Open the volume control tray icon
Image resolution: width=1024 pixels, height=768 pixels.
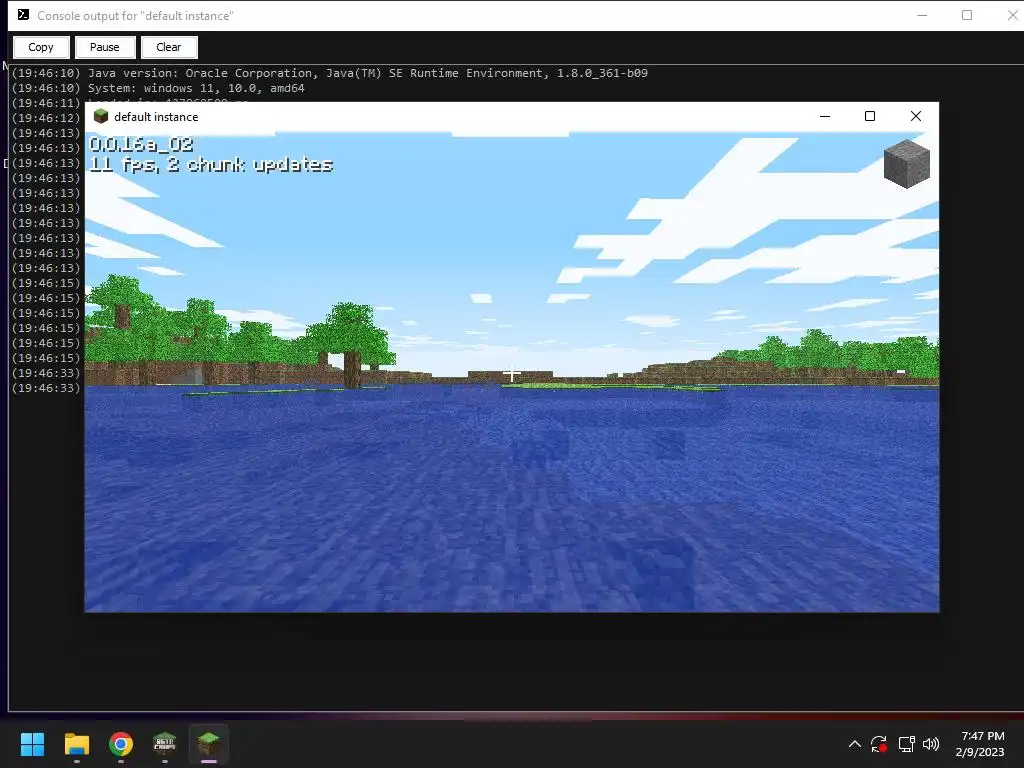[x=931, y=744]
